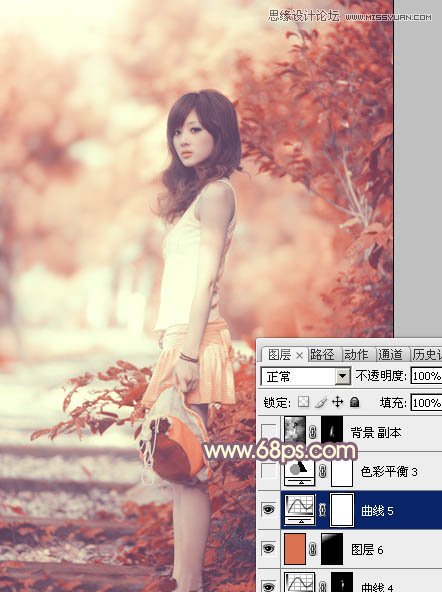Toggle lock all padlock icon

coord(354,402)
